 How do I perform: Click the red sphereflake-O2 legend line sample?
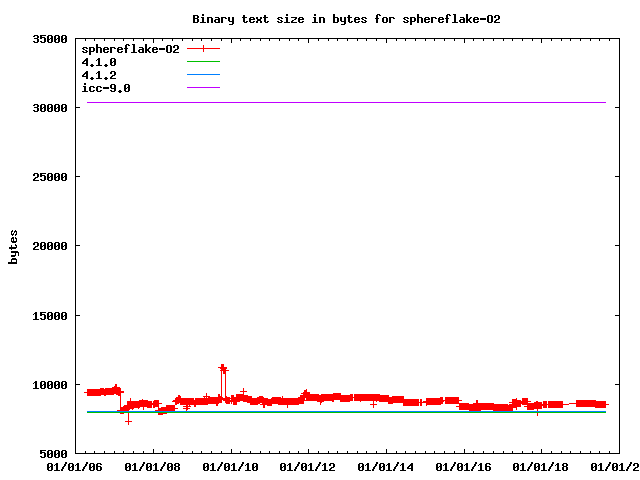[x=203, y=49]
